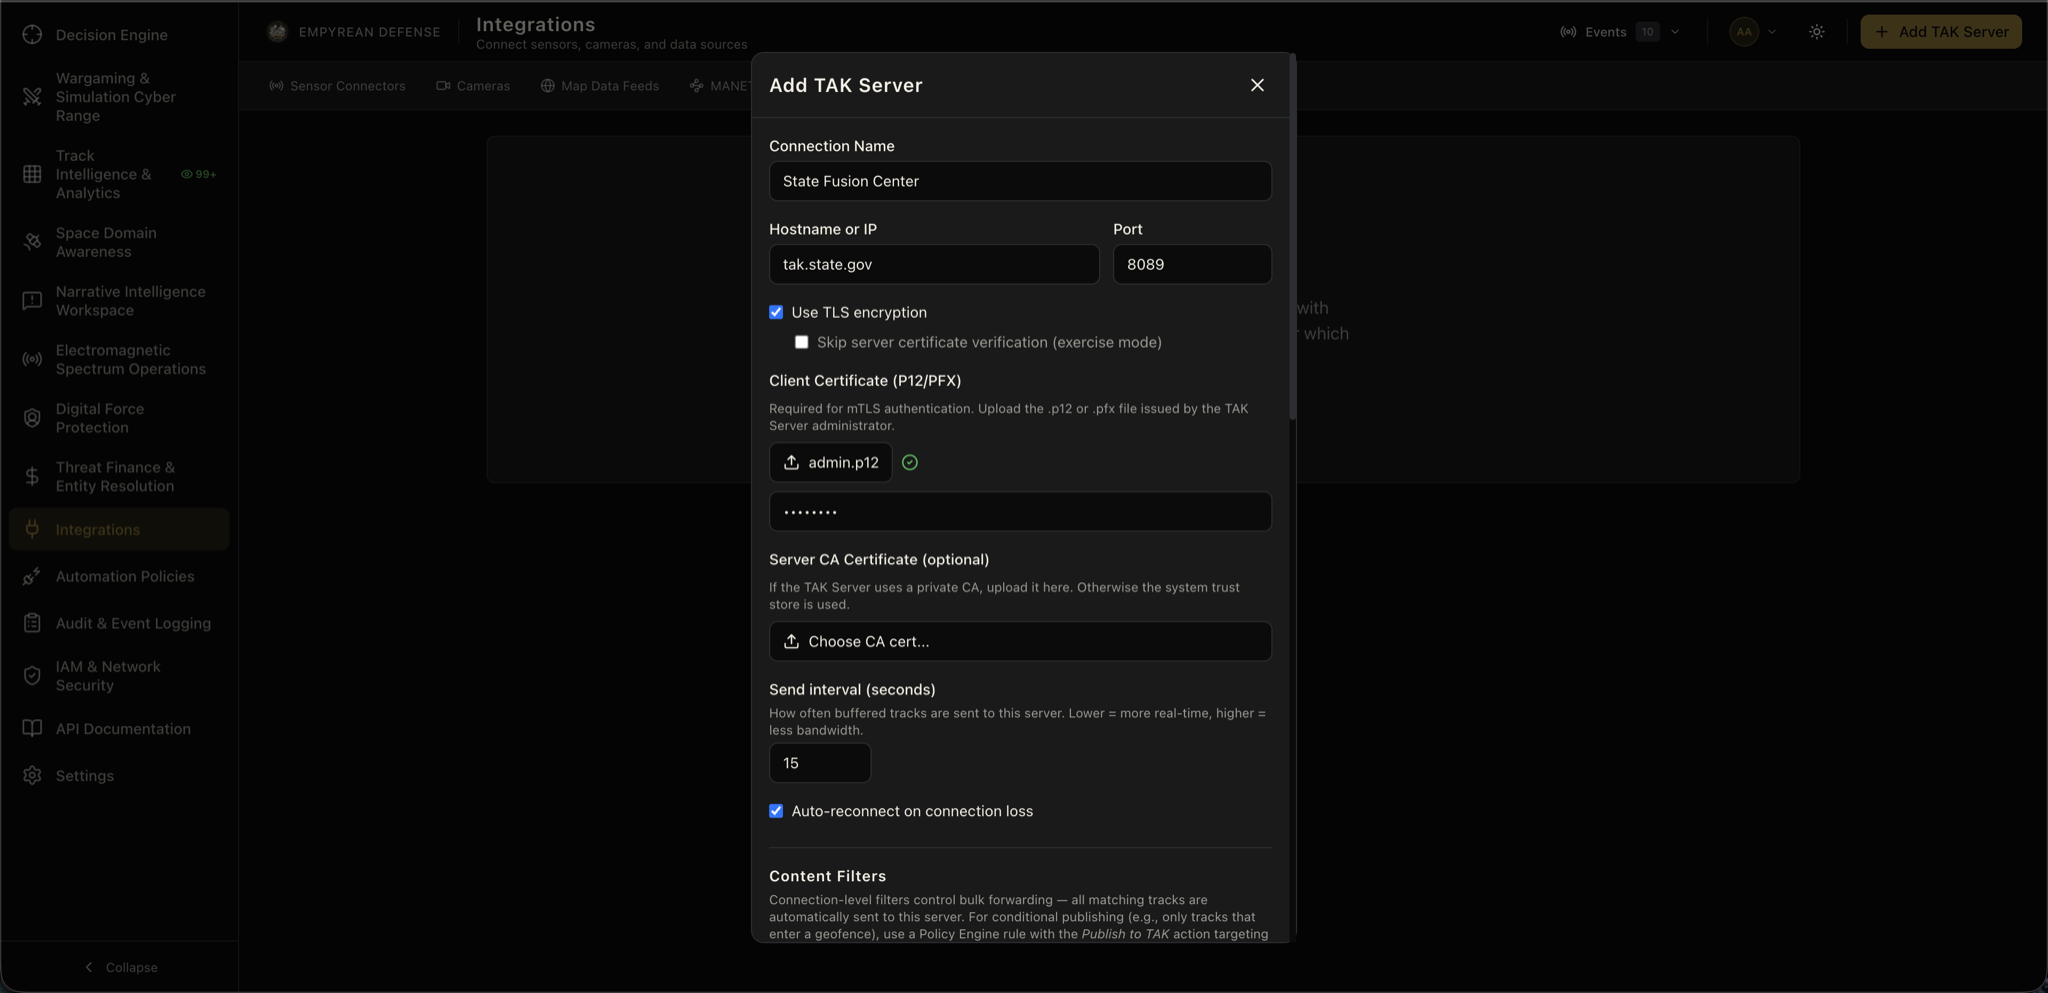Switch to the Cameras tab
Image resolution: width=2048 pixels, height=993 pixels.
click(473, 86)
